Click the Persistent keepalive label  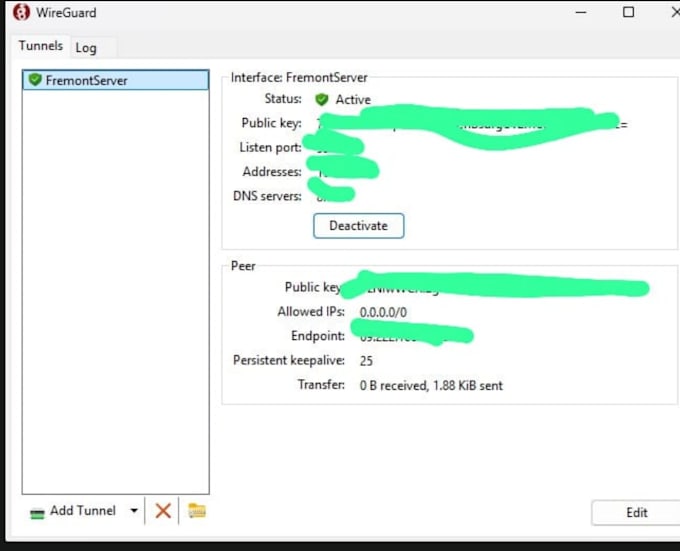click(289, 360)
